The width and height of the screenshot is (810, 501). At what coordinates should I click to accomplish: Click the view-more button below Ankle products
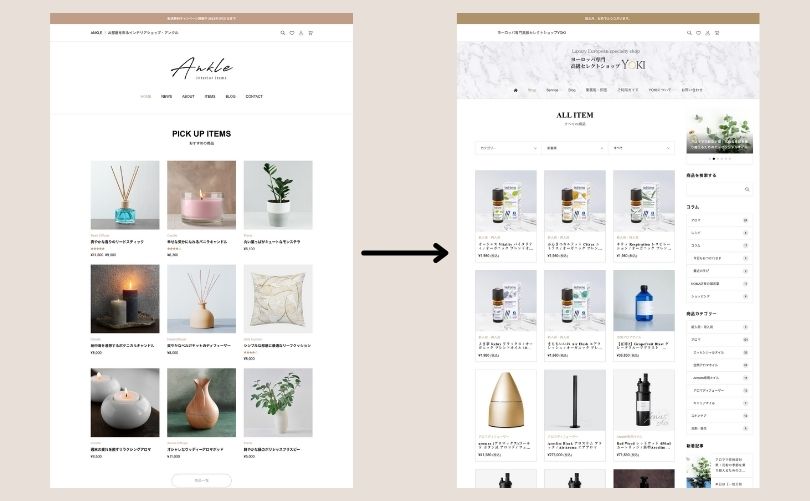click(201, 480)
